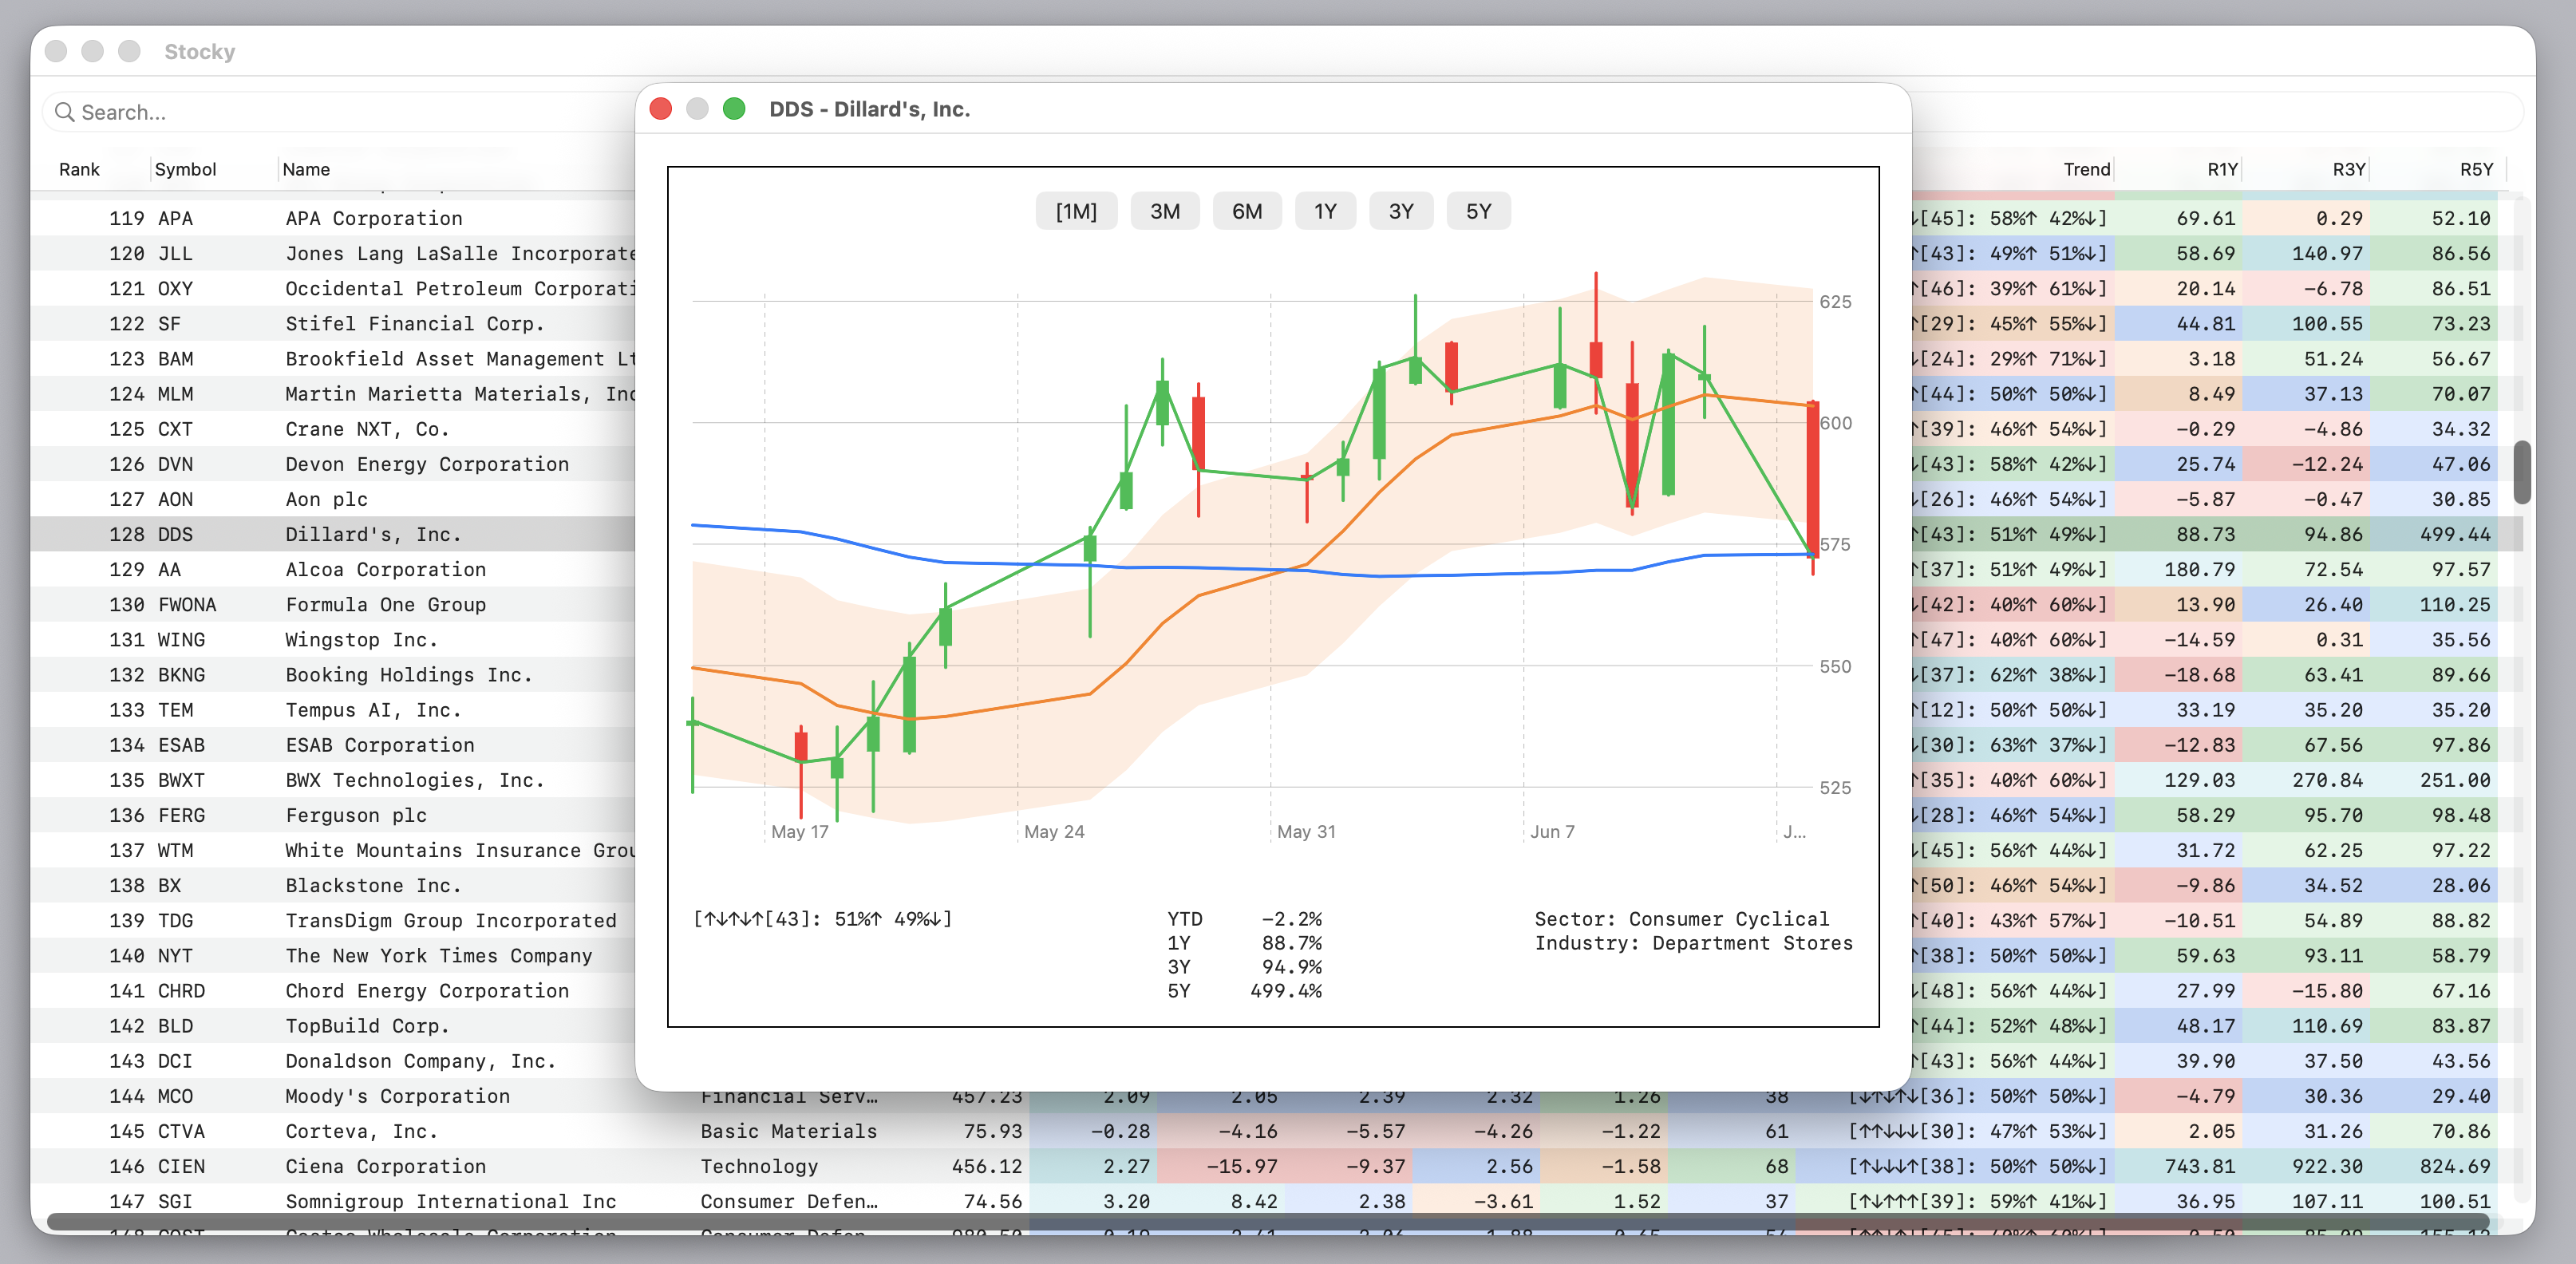The height and width of the screenshot is (1264, 2576).
Task: Click the Technology sector cell for Ciena
Action: [x=758, y=1165]
